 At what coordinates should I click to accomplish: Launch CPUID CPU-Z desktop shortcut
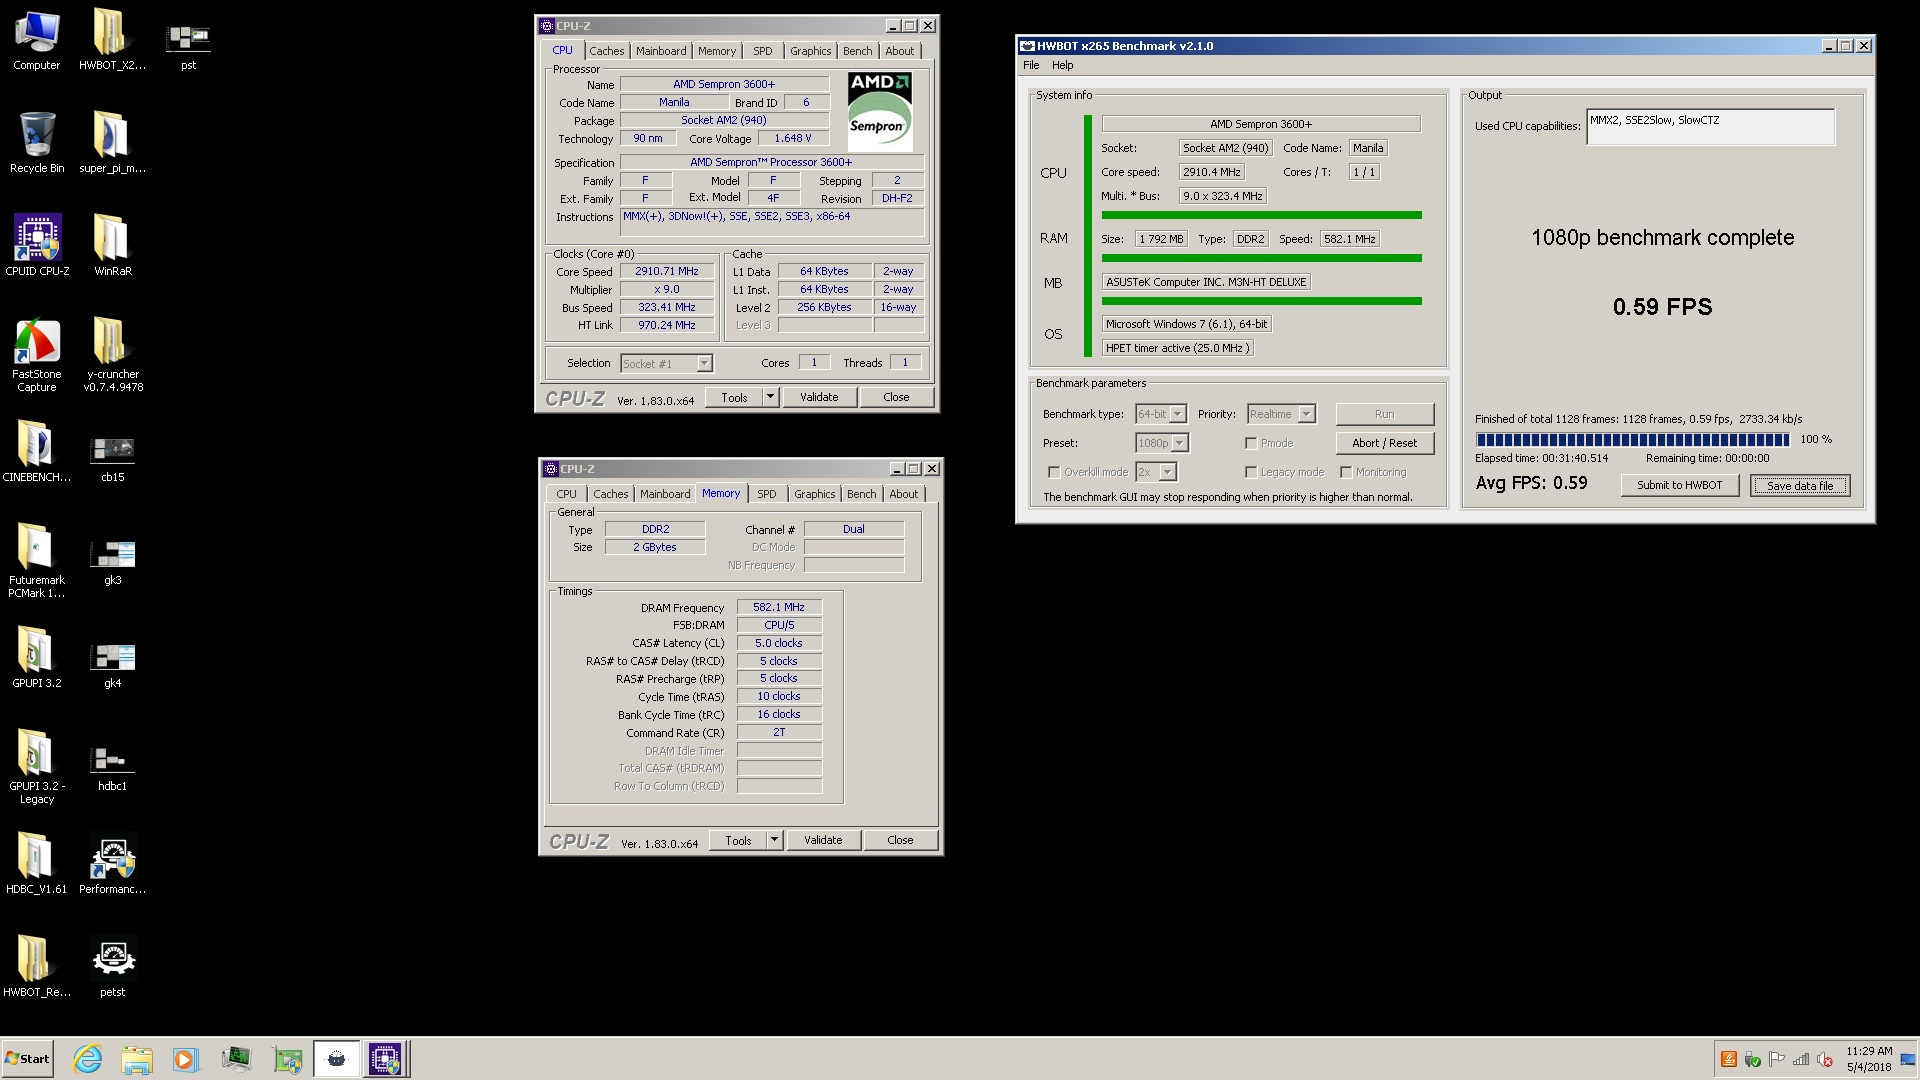[37, 246]
